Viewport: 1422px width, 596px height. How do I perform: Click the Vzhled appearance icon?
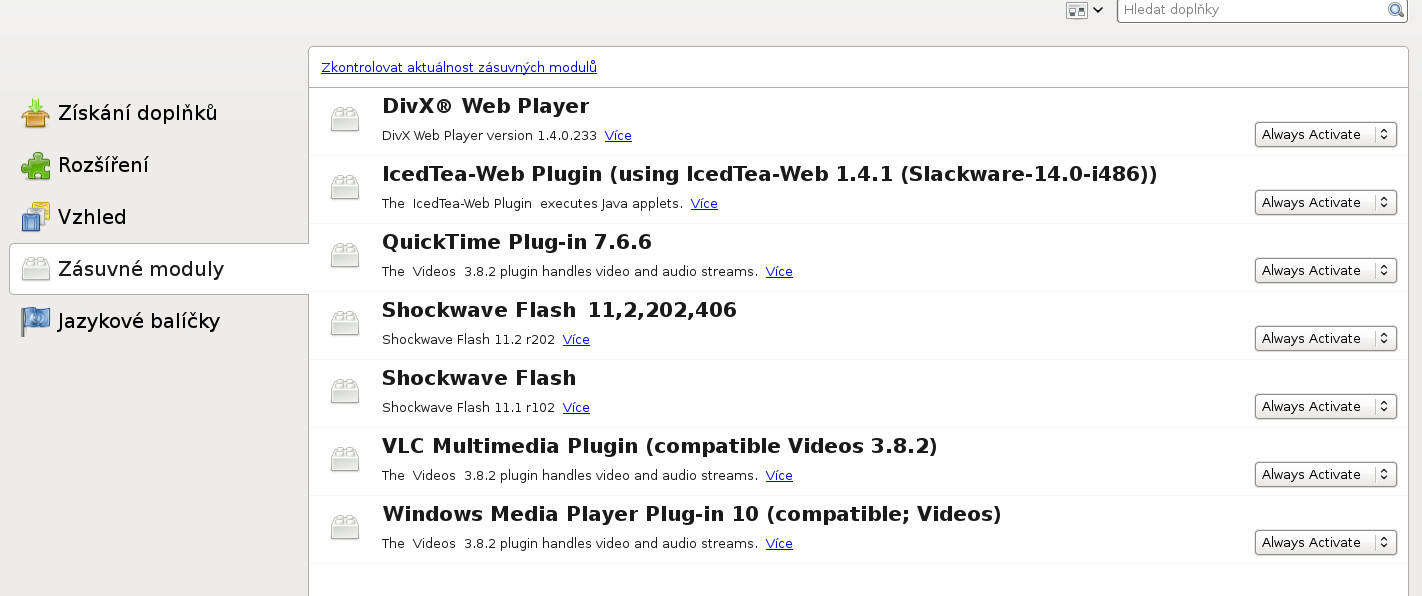click(x=36, y=217)
